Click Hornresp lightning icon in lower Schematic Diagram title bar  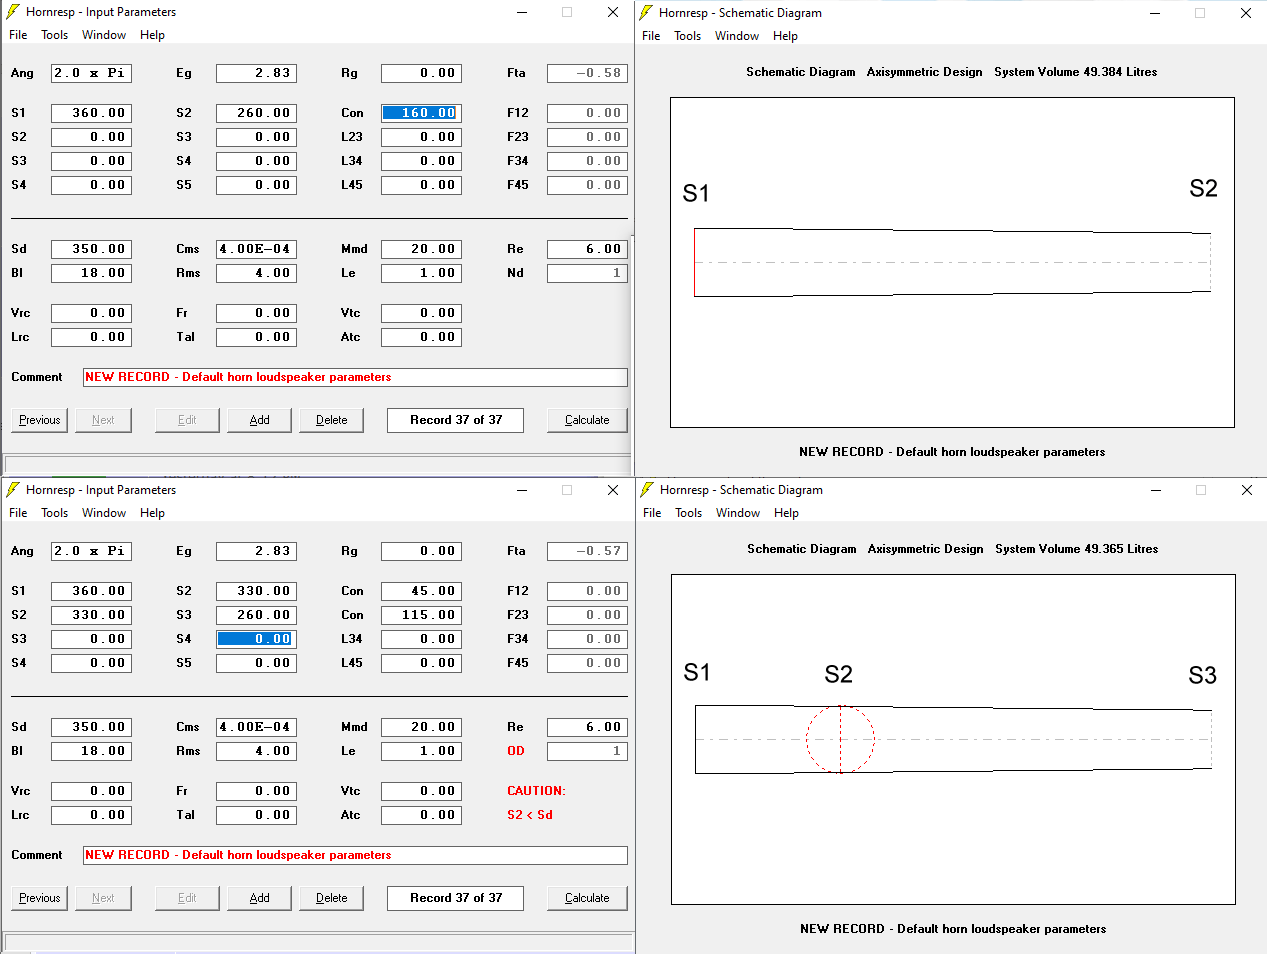647,490
